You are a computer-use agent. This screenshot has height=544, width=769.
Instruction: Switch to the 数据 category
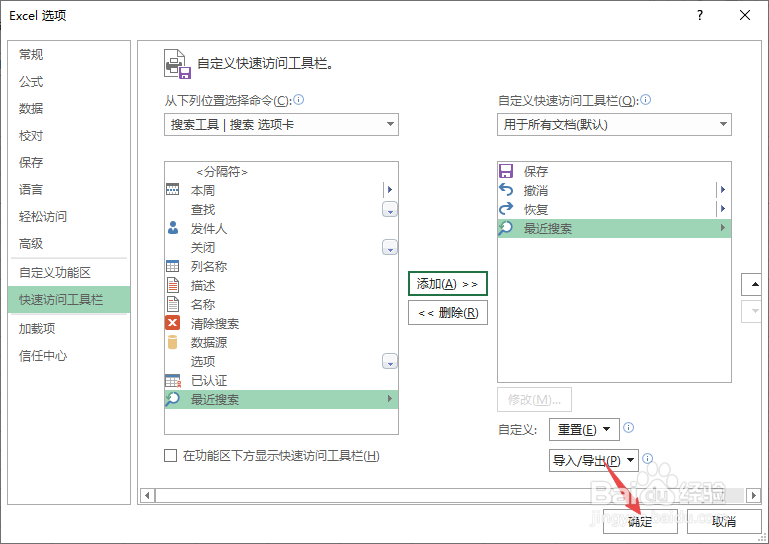(x=69, y=108)
